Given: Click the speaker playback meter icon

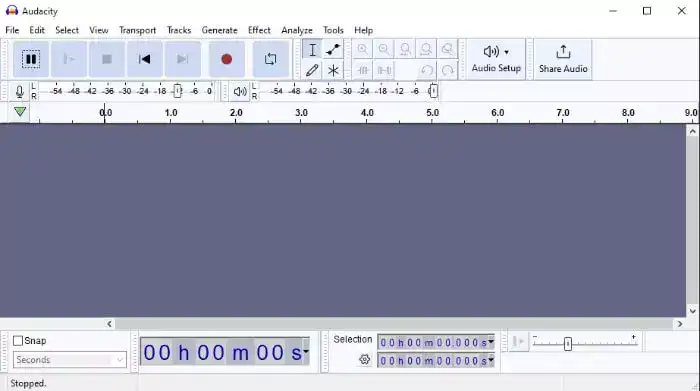Looking at the screenshot, I should pyautogui.click(x=240, y=92).
